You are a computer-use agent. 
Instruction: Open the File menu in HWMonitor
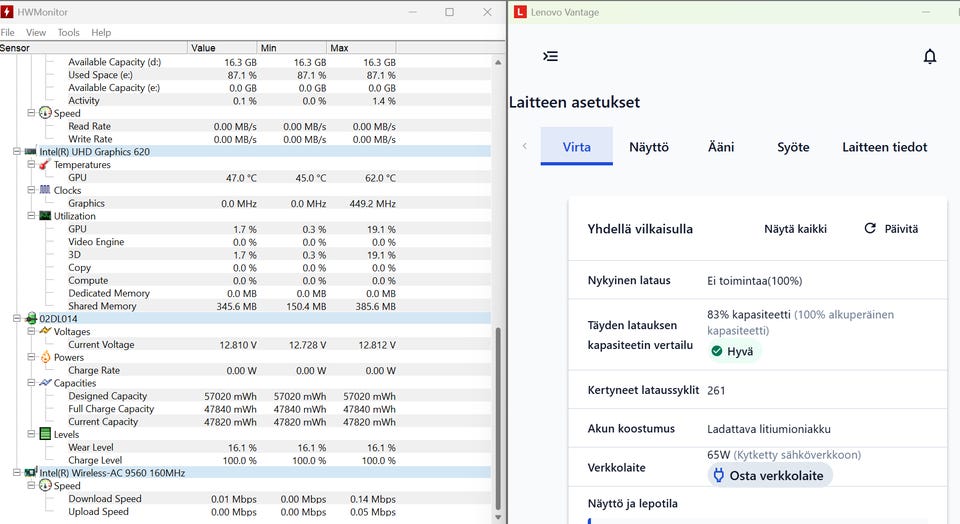(x=7, y=32)
